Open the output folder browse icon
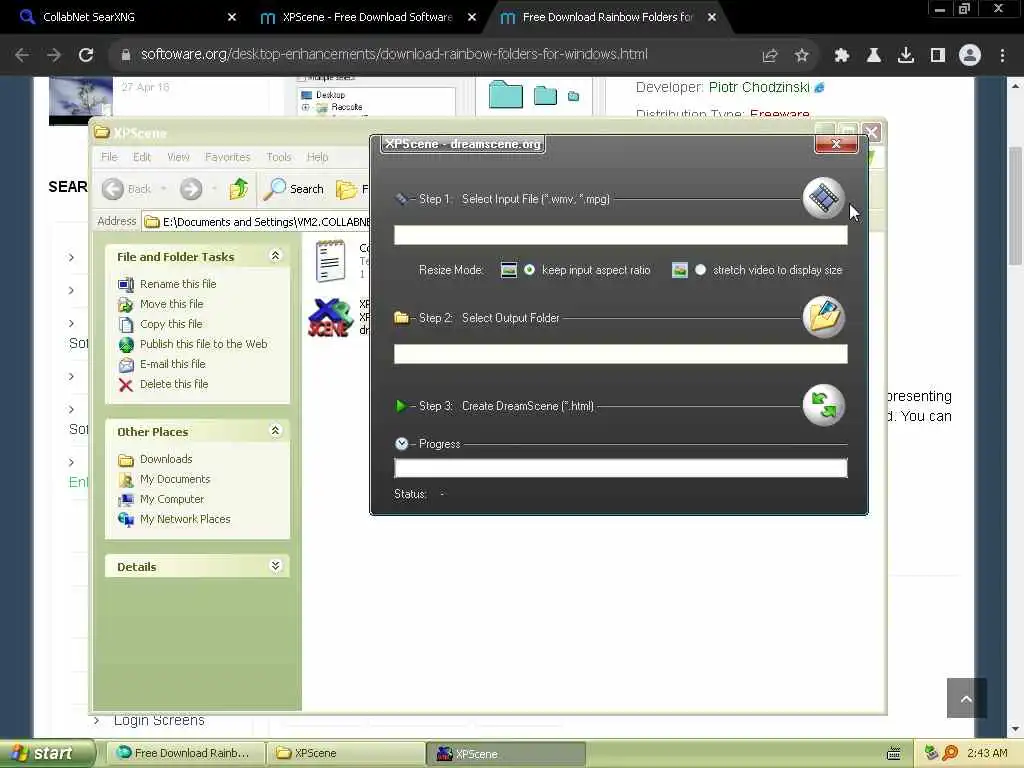The width and height of the screenshot is (1024, 768). (823, 317)
